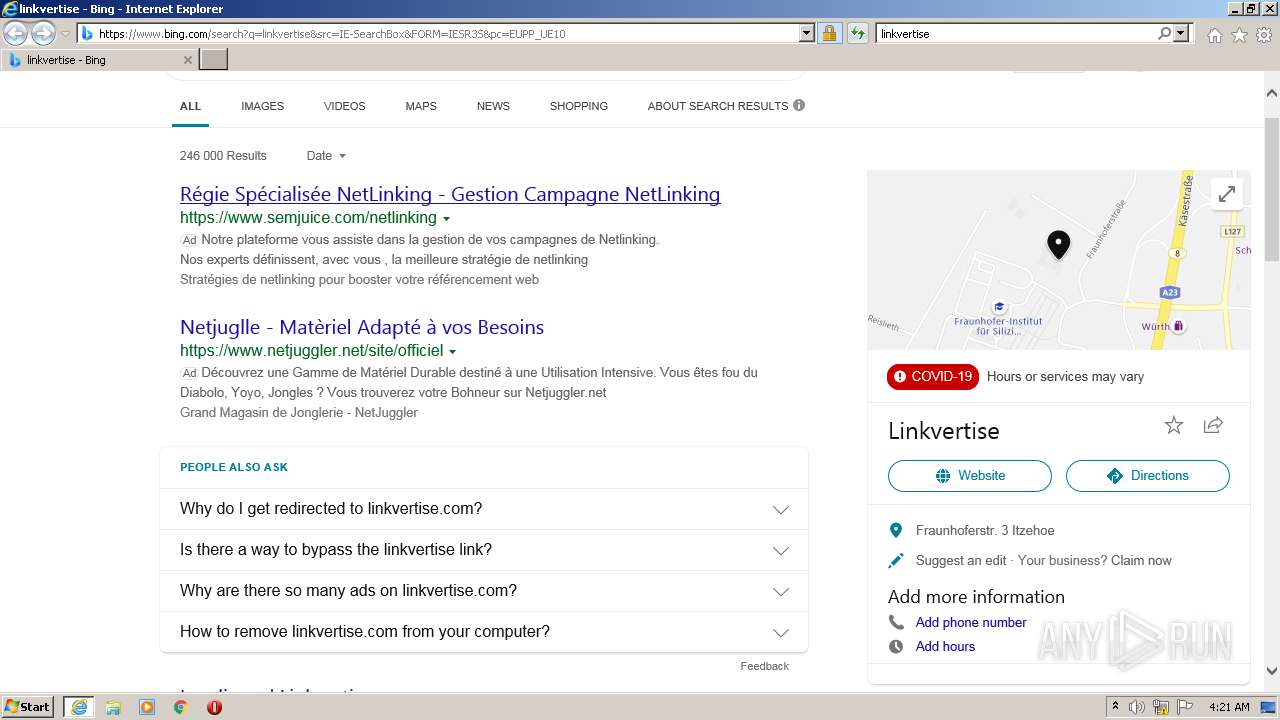
Task: Launch Chrome from the taskbar
Action: pyautogui.click(x=180, y=707)
